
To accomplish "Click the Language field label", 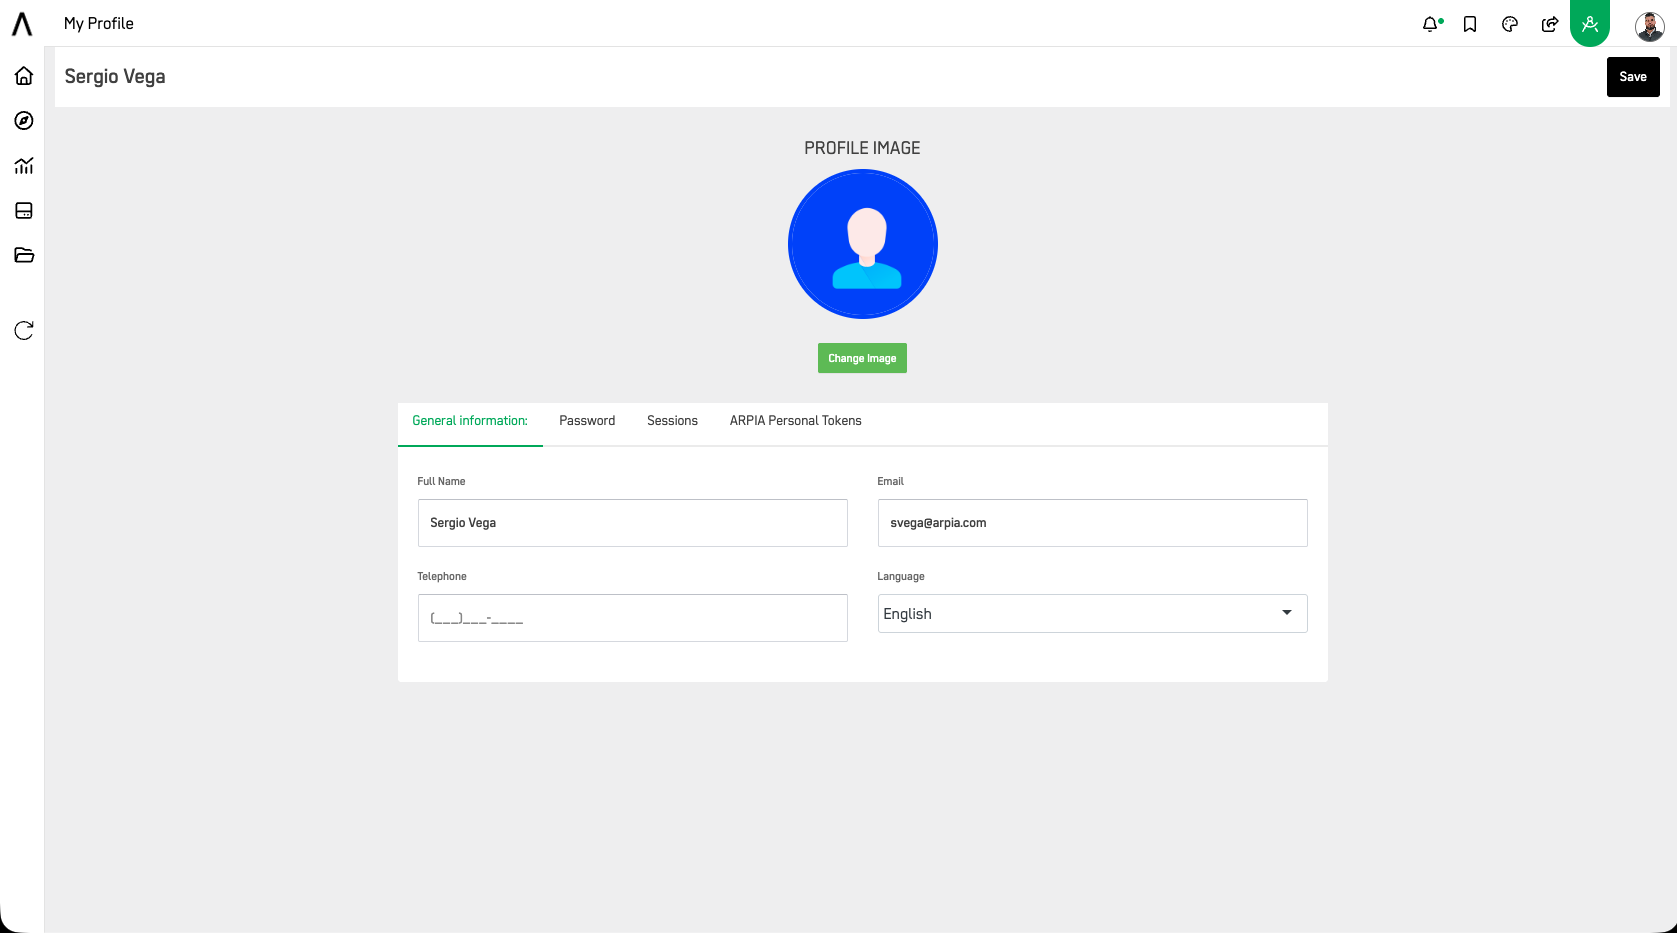I will 901,576.
